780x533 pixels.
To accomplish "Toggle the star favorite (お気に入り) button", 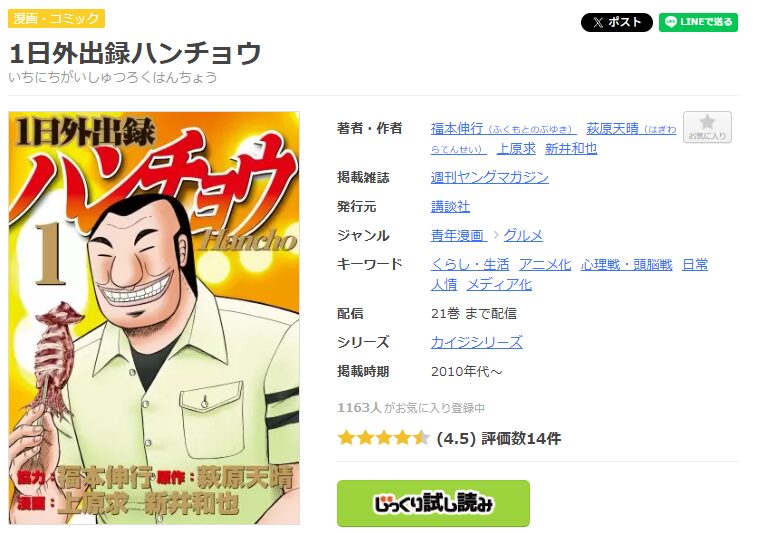I will pyautogui.click(x=707, y=127).
